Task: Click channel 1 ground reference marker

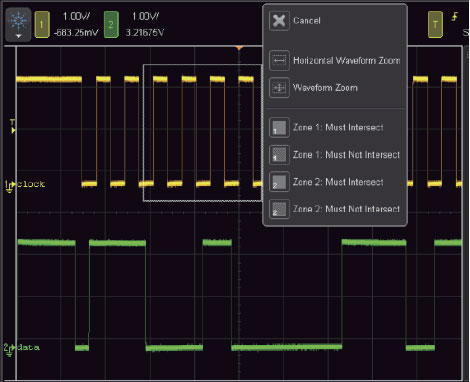Action: [9, 187]
